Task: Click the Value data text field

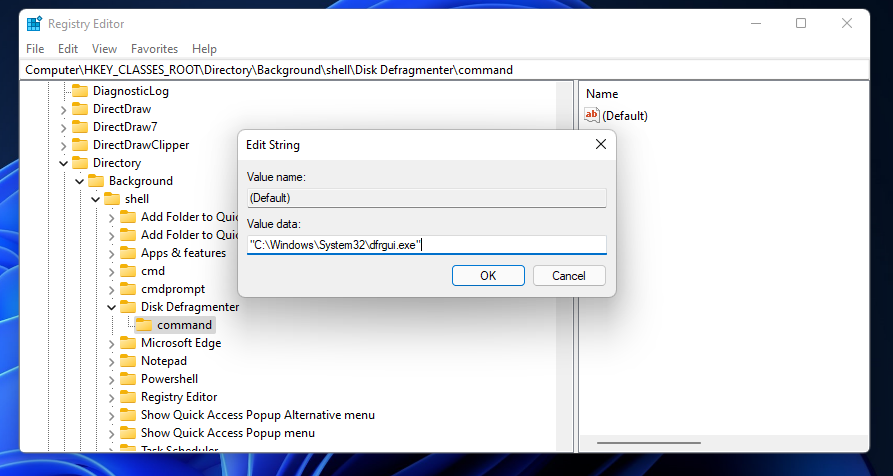Action: click(427, 245)
